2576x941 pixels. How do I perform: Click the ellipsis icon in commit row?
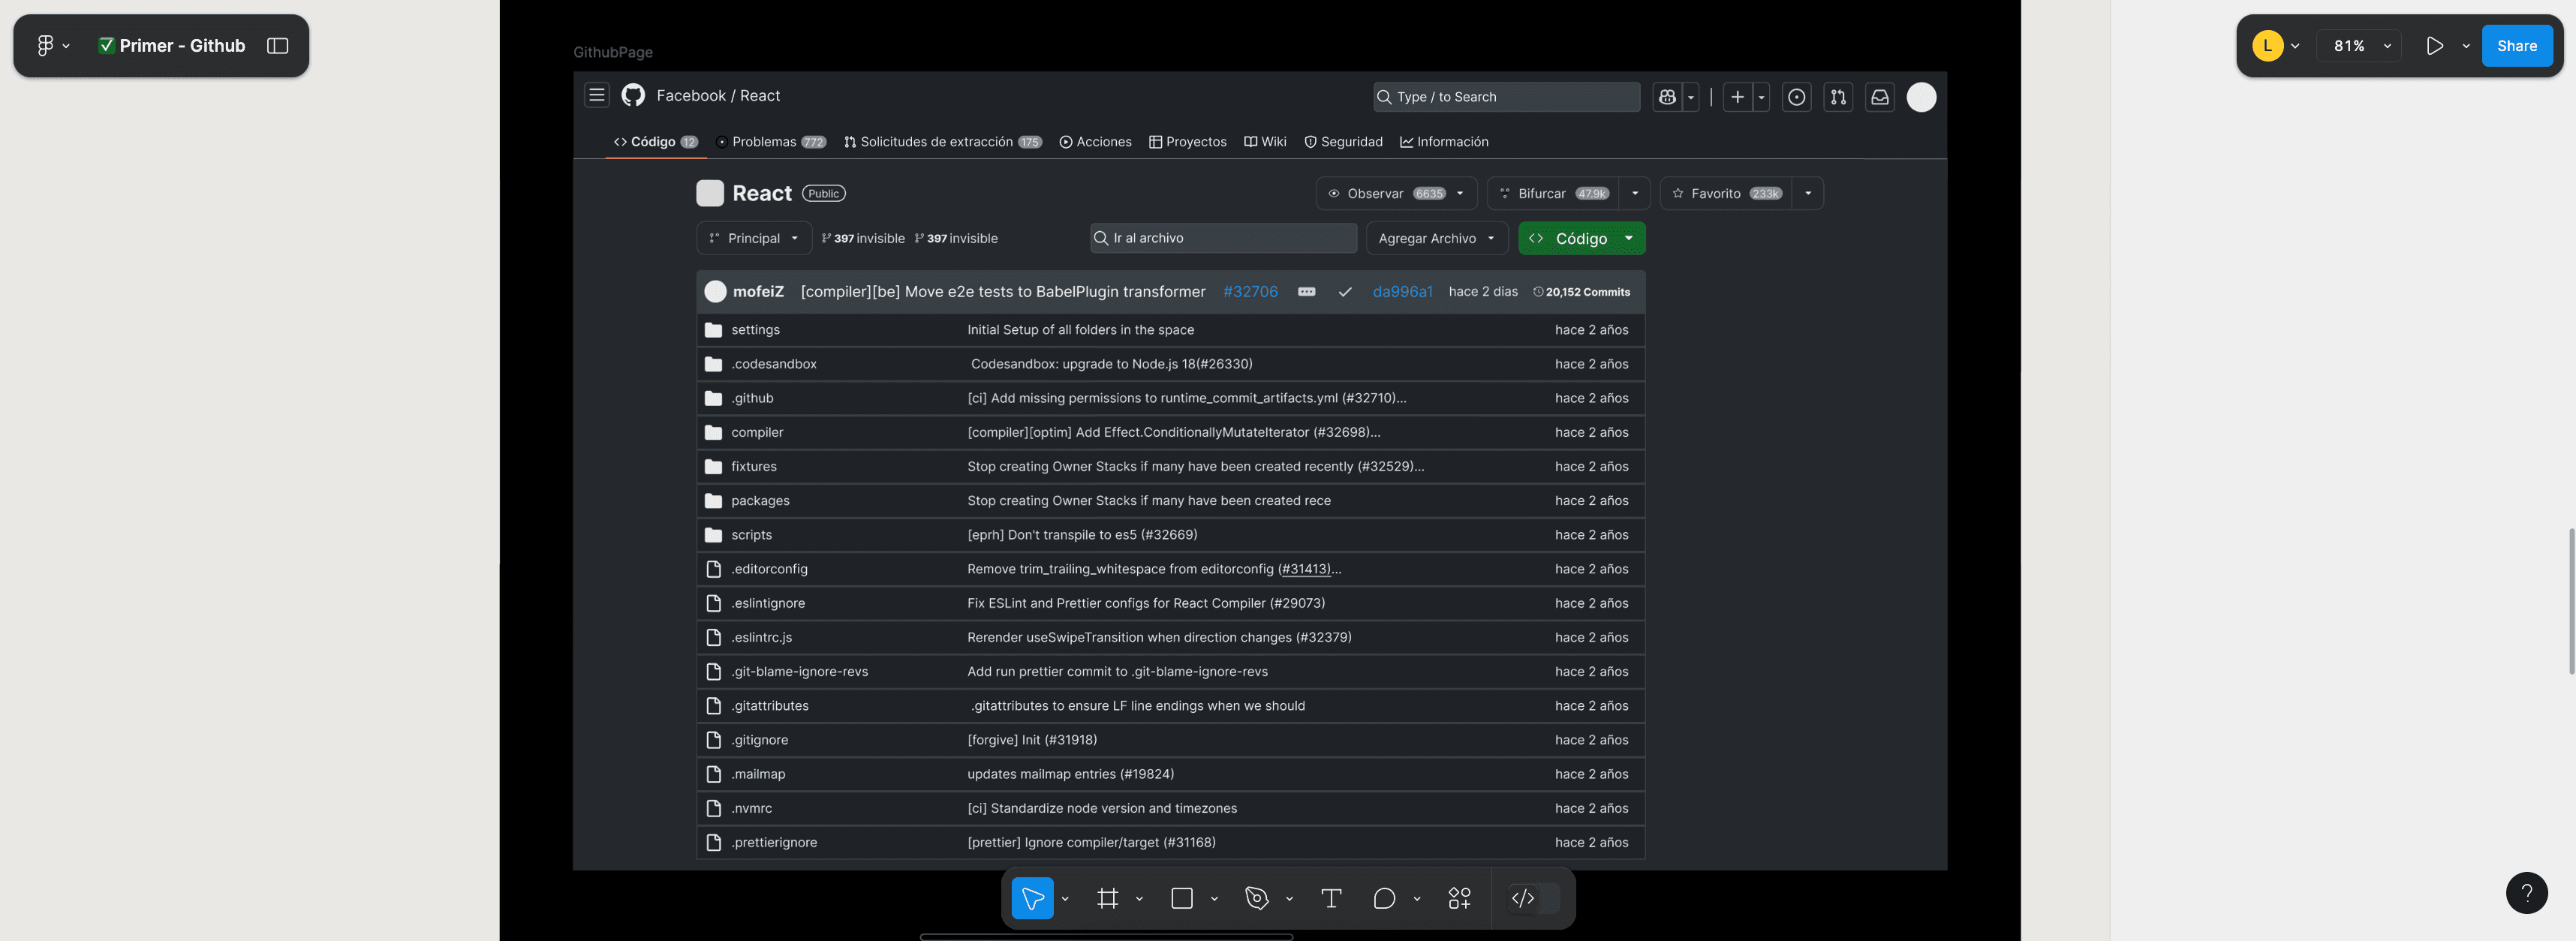pos(1306,292)
